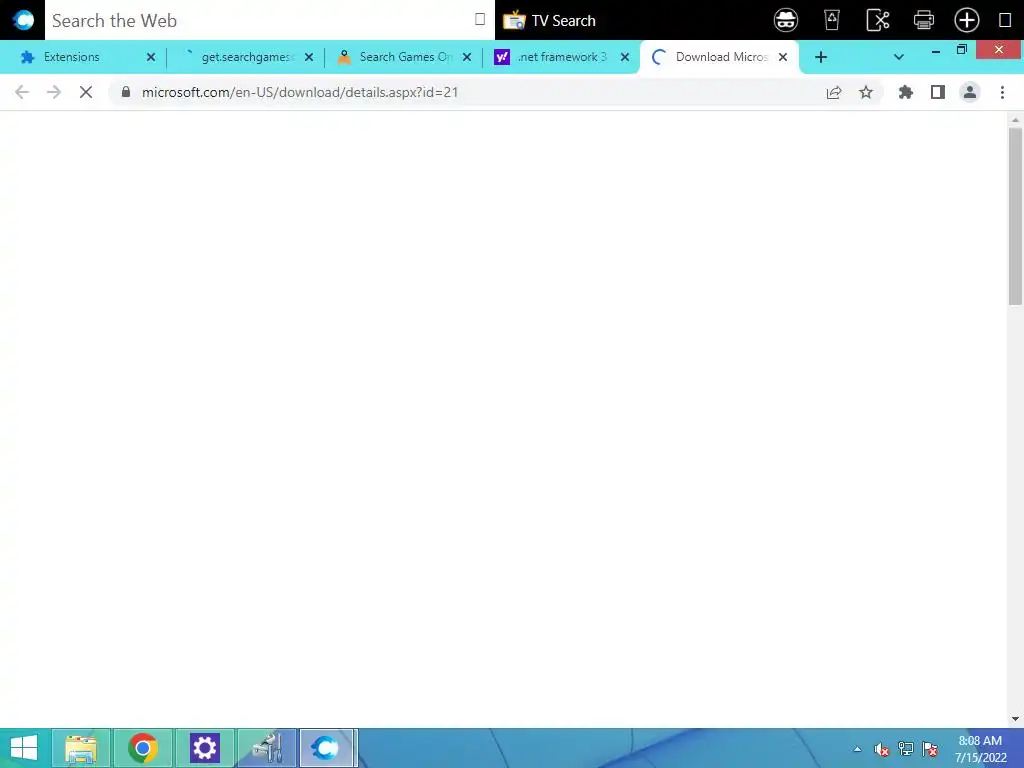The image size is (1024, 768).
Task: Click the browser logo icon beside Search the Web
Action: pos(23,20)
